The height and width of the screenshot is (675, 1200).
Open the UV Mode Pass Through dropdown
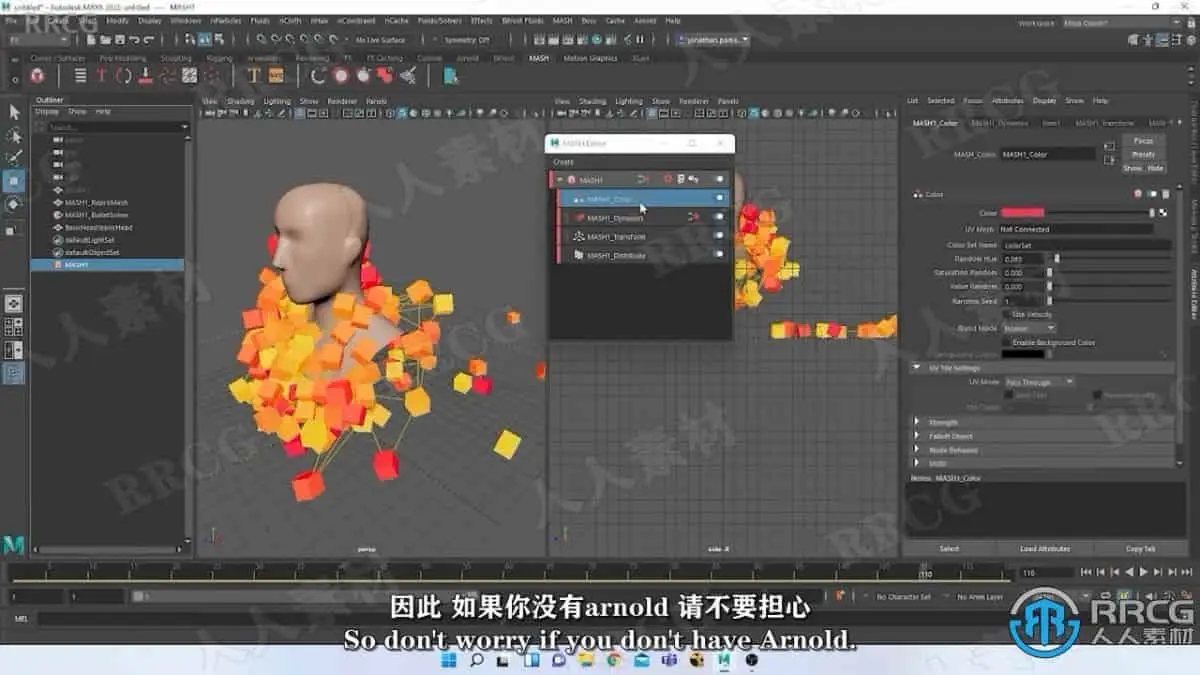coord(1038,382)
